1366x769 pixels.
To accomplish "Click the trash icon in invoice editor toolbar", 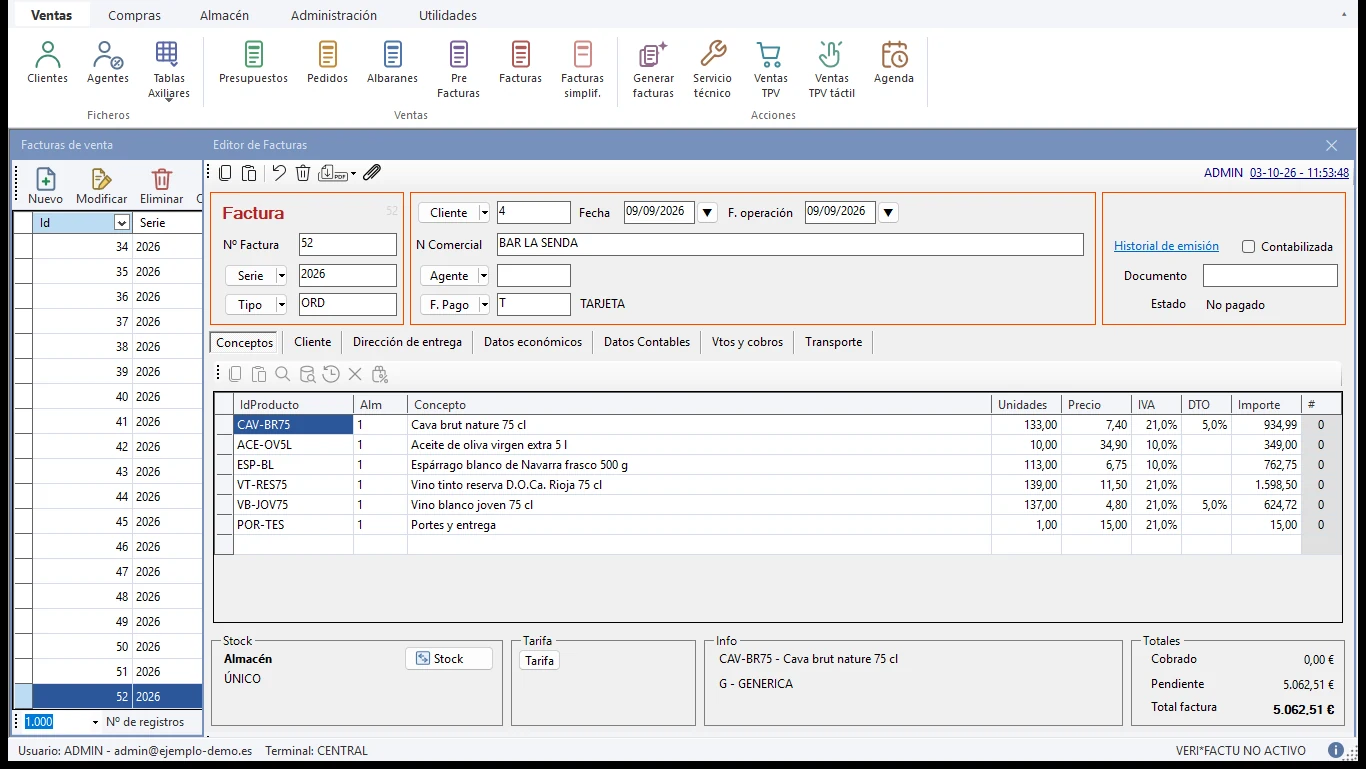I will (x=303, y=173).
